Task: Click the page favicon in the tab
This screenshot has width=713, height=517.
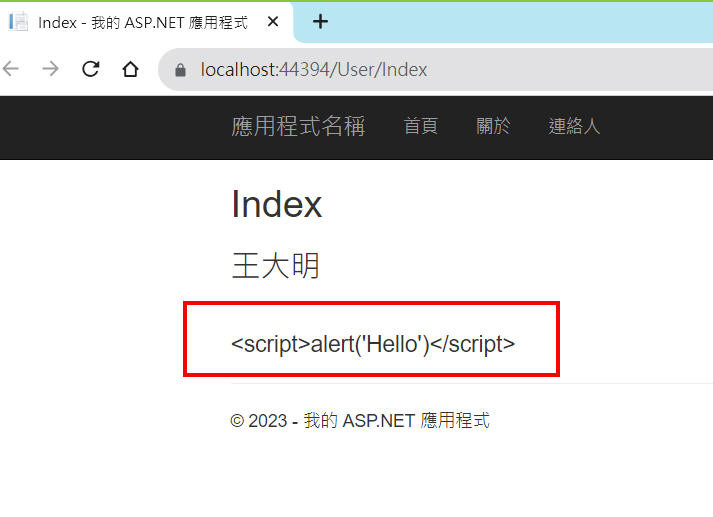Action: click(19, 22)
